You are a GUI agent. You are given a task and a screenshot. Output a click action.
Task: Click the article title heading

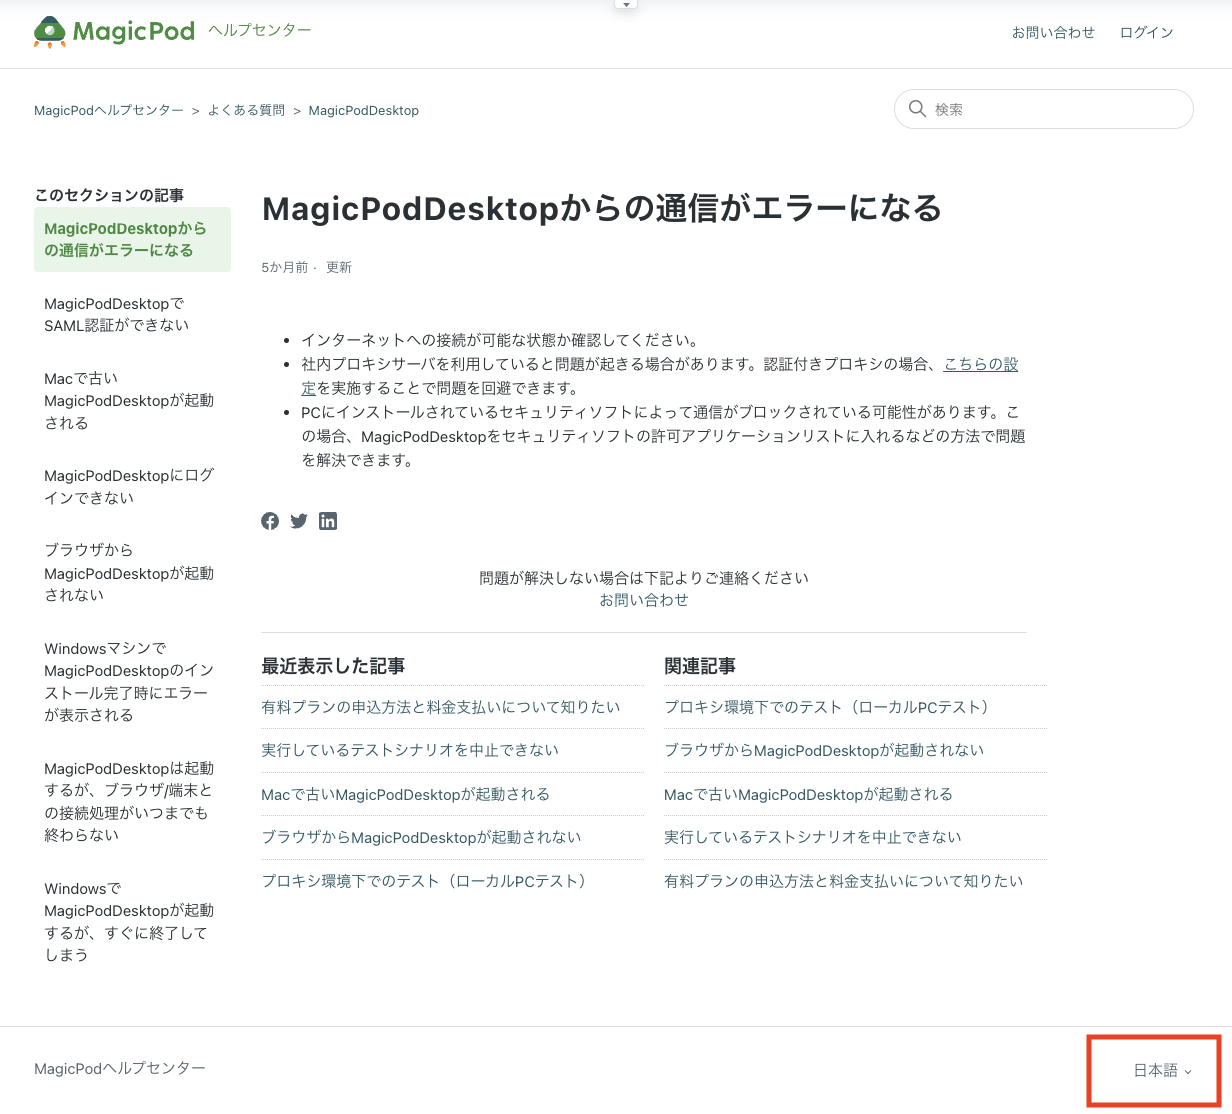pyautogui.click(x=602, y=208)
